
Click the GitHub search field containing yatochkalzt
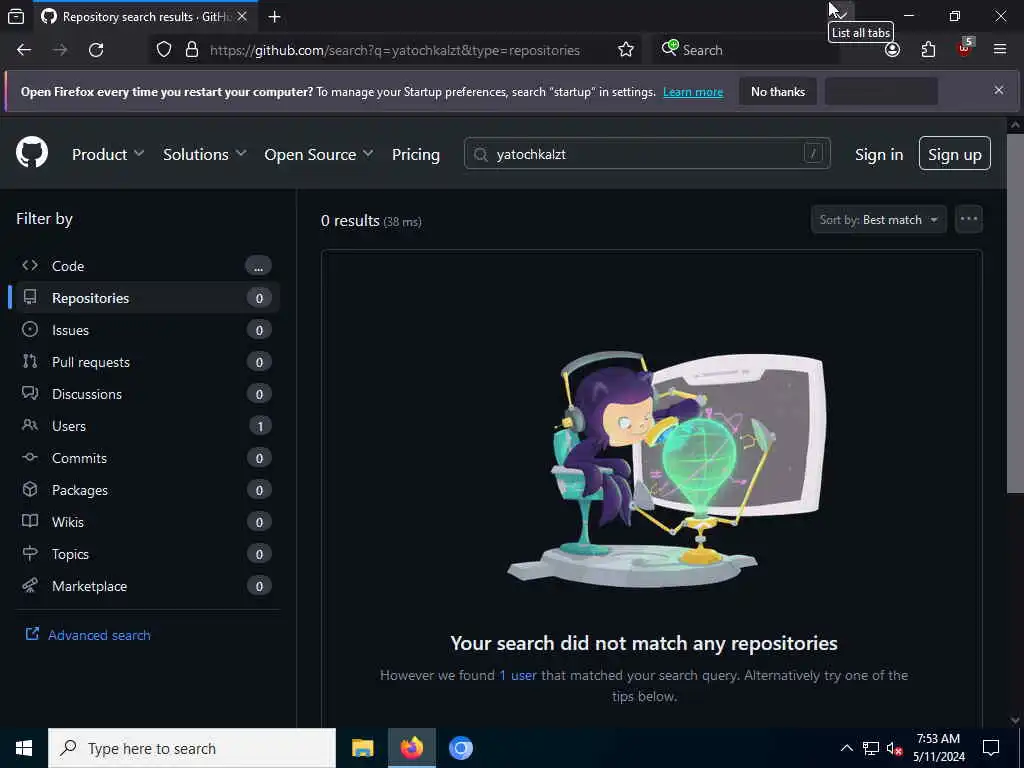(647, 154)
